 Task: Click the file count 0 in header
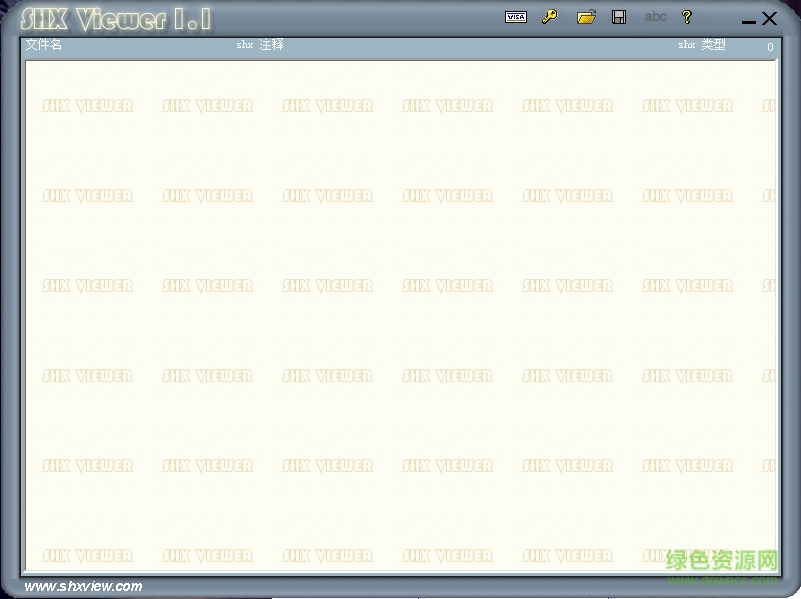point(770,47)
